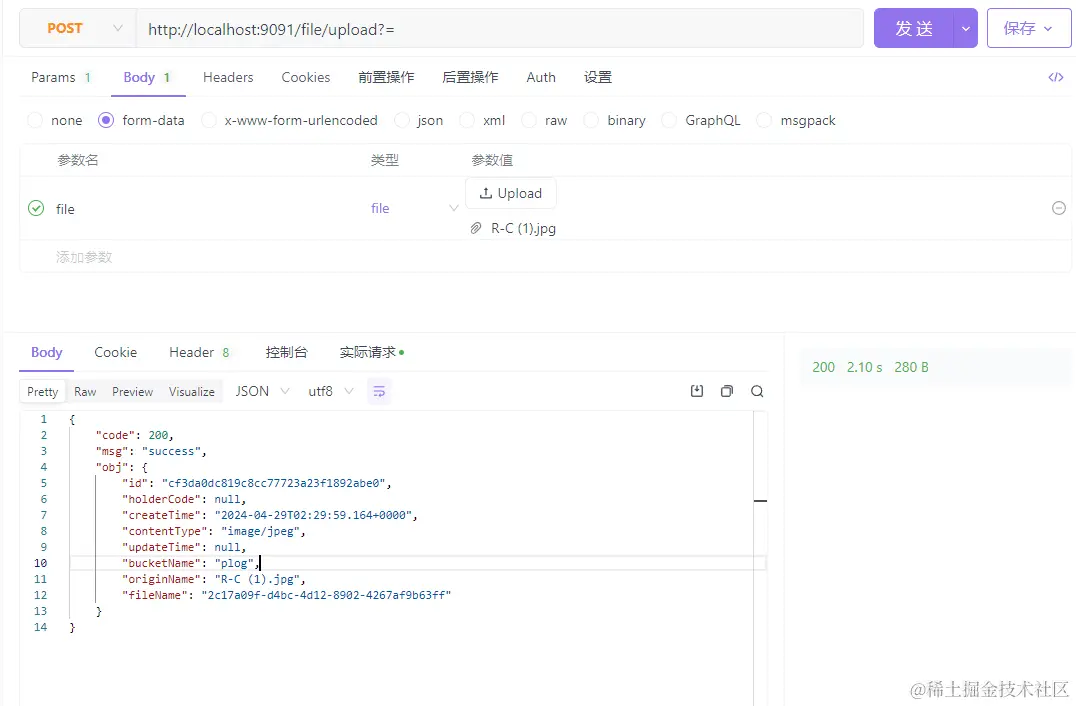
Task: Click the "contentType": "image/jpeg" line
Action: pyautogui.click(x=213, y=531)
